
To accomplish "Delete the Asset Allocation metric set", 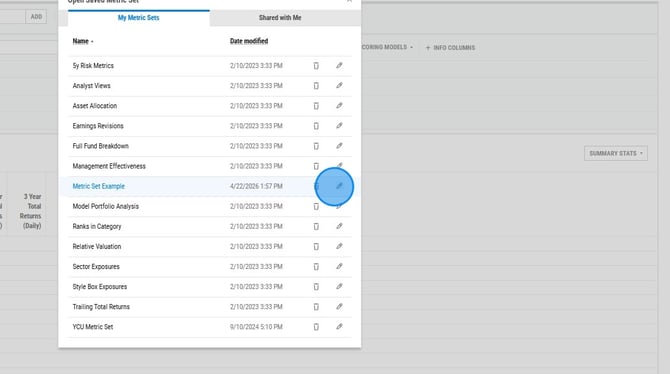I will (x=316, y=106).
